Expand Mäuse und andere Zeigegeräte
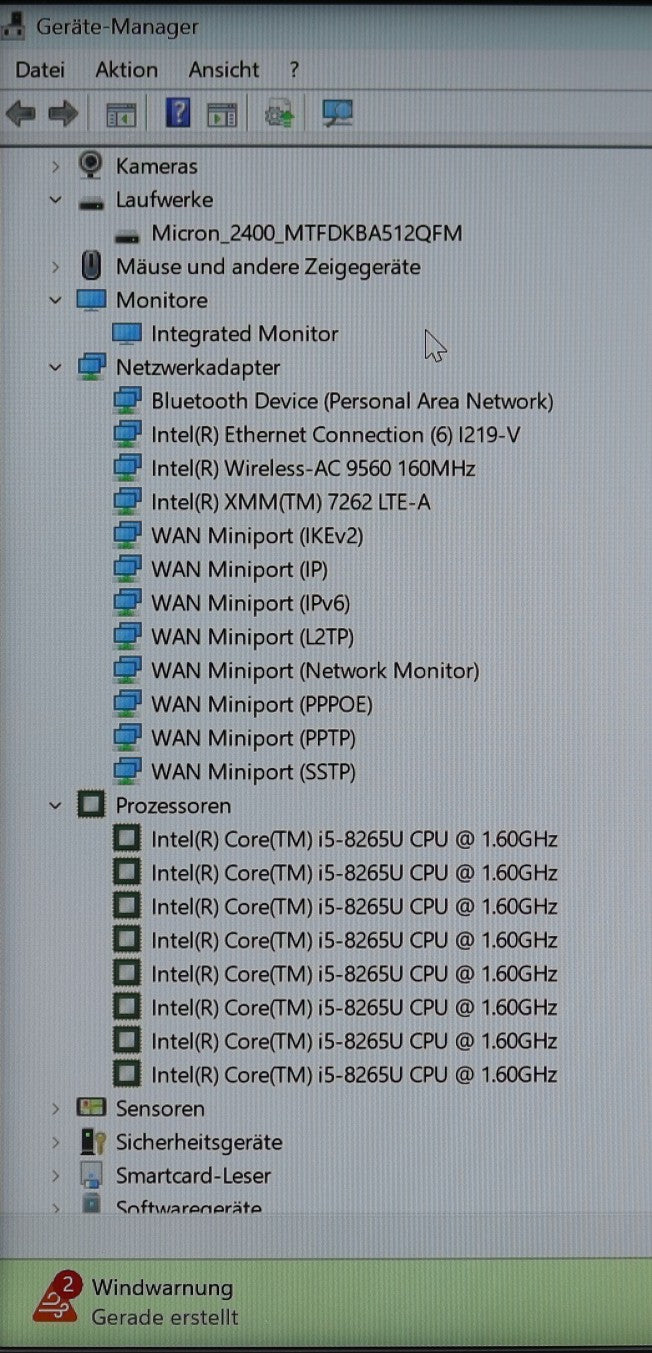Viewport: 652px width, 1353px height. [x=56, y=267]
